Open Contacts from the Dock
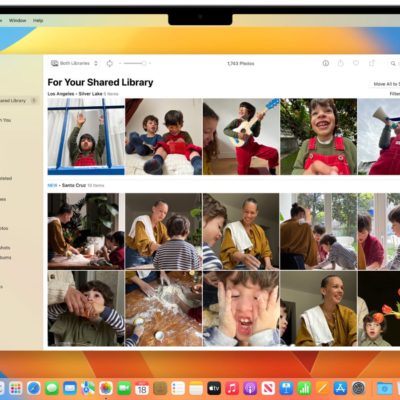Screen dimensions: 400x400 point(160,388)
